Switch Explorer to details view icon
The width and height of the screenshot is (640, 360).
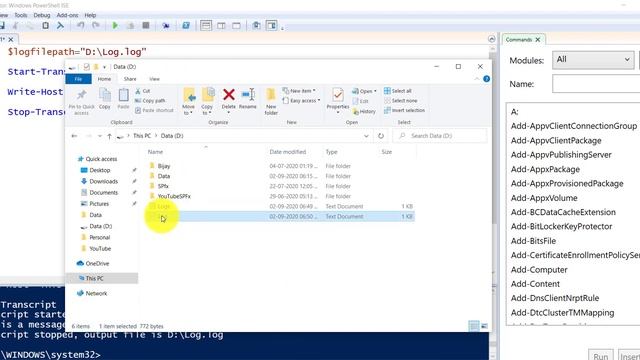pyautogui.click(x=473, y=326)
